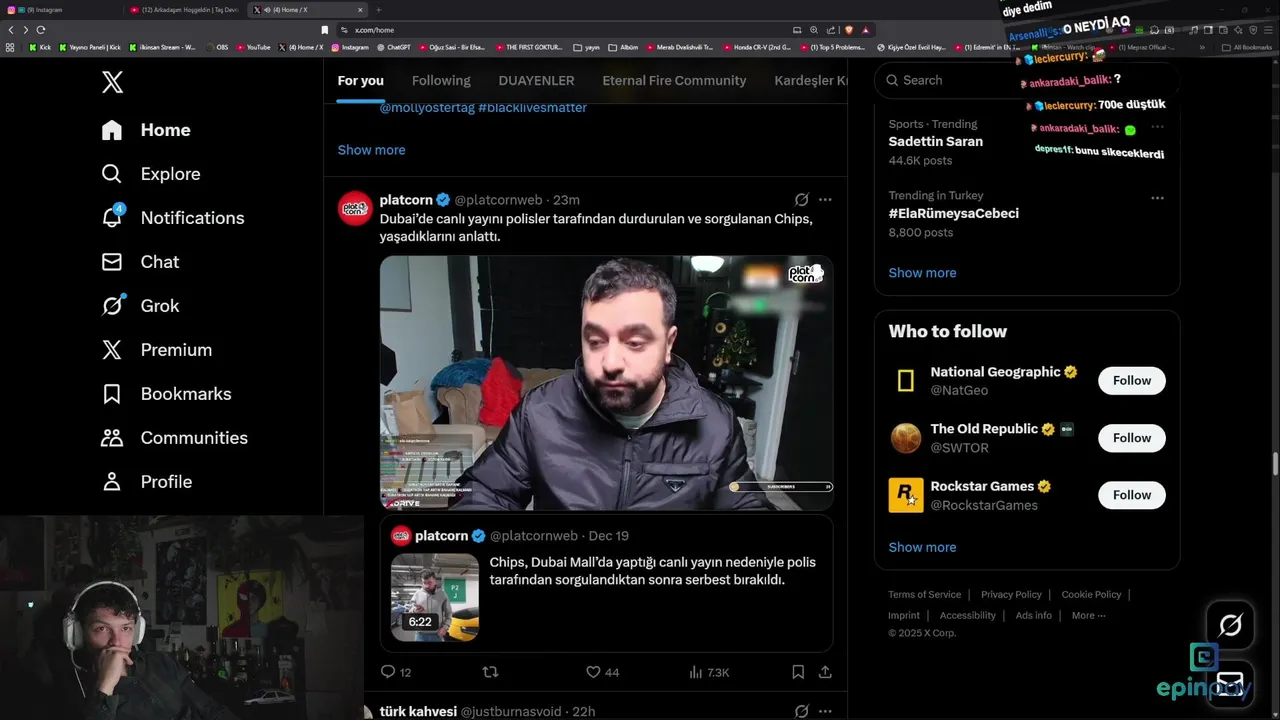
Task: Reload the browser page
Action: pos(41,30)
